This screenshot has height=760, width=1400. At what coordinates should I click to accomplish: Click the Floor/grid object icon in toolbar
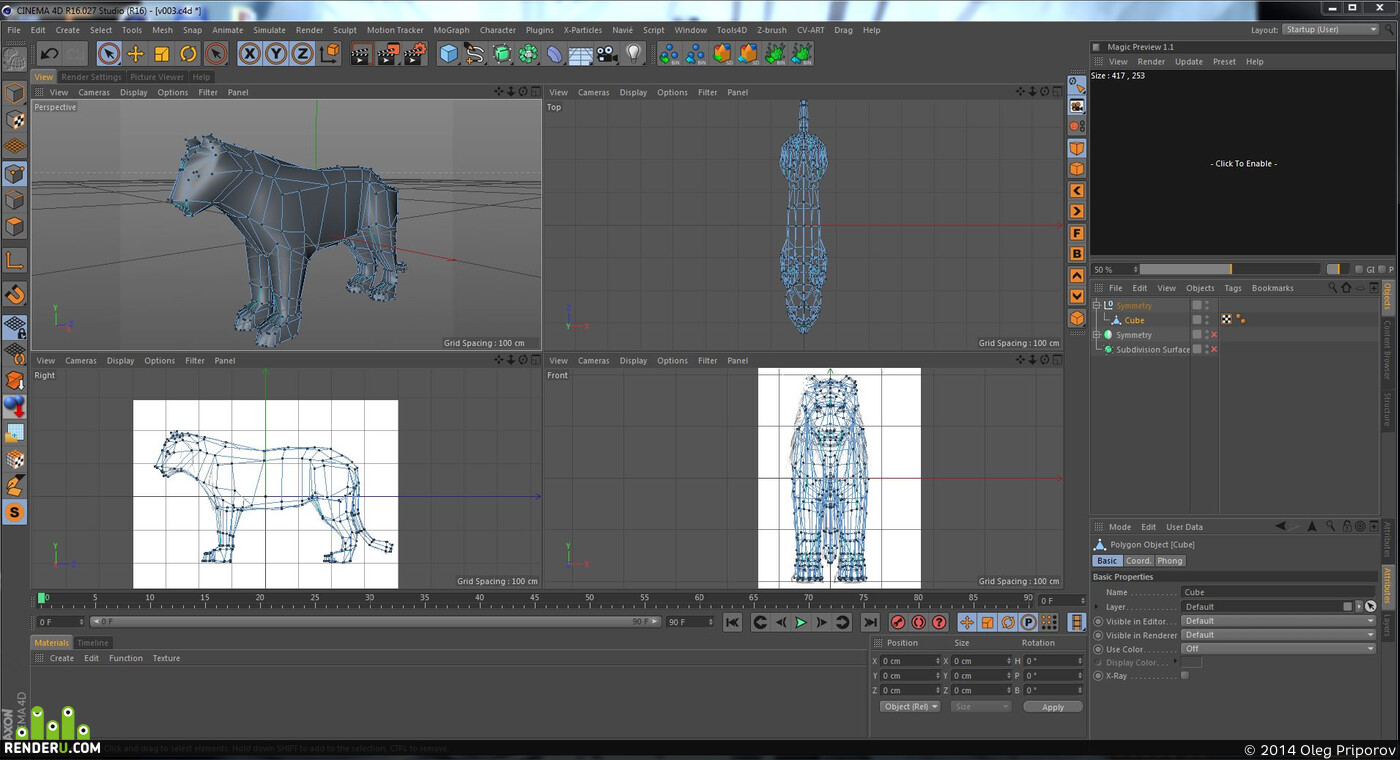tap(581, 54)
